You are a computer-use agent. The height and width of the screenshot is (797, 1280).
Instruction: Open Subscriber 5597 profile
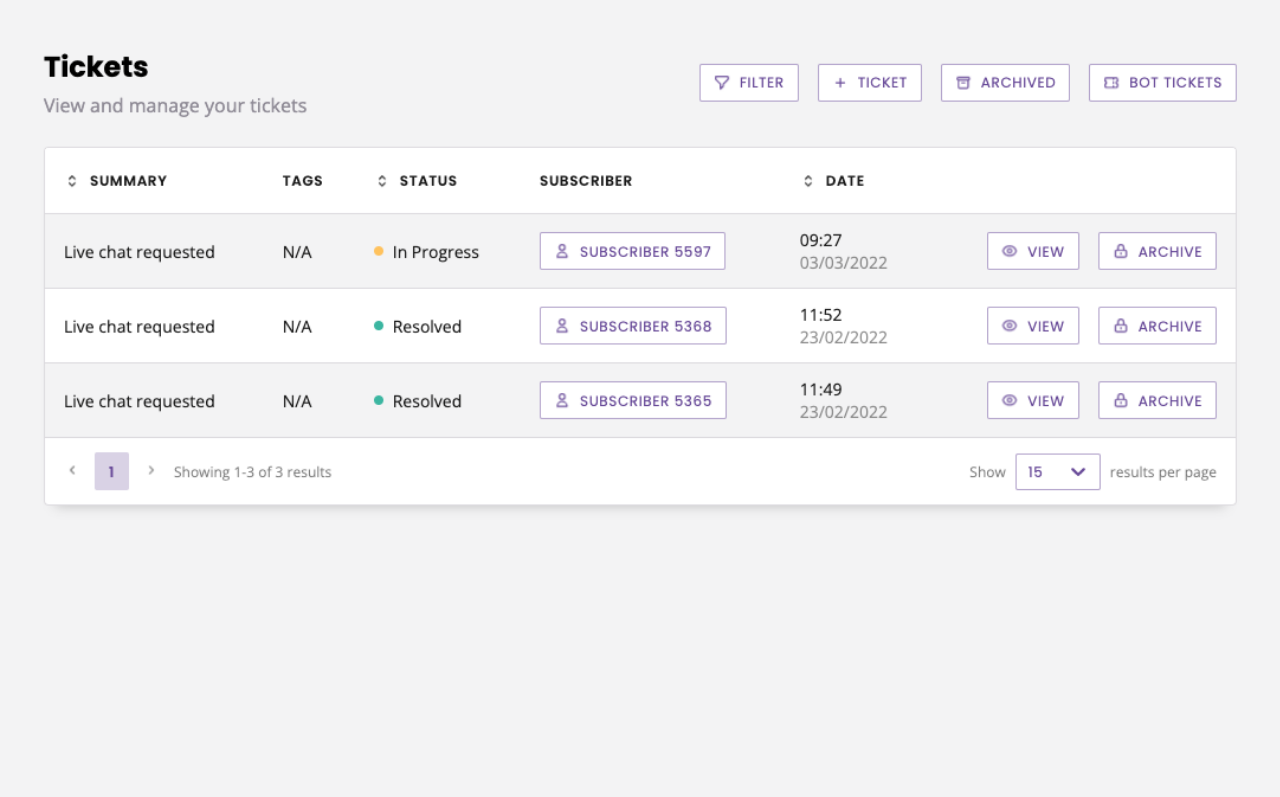(x=633, y=252)
